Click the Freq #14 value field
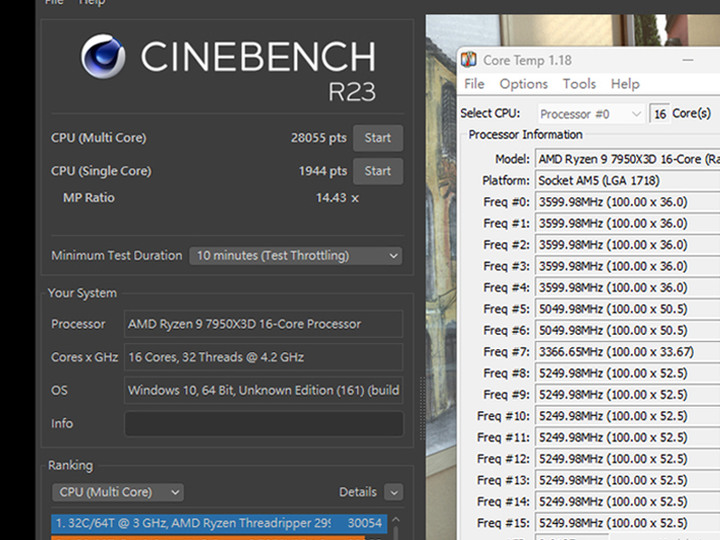The image size is (720, 540). coord(627,501)
